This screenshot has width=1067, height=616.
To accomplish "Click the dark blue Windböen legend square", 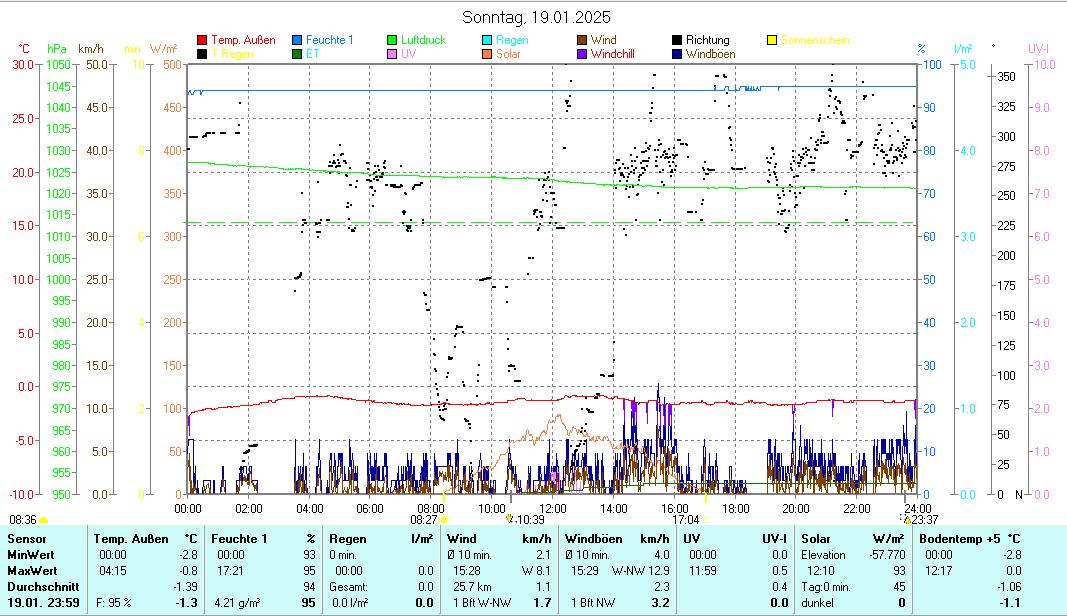I will (677, 54).
